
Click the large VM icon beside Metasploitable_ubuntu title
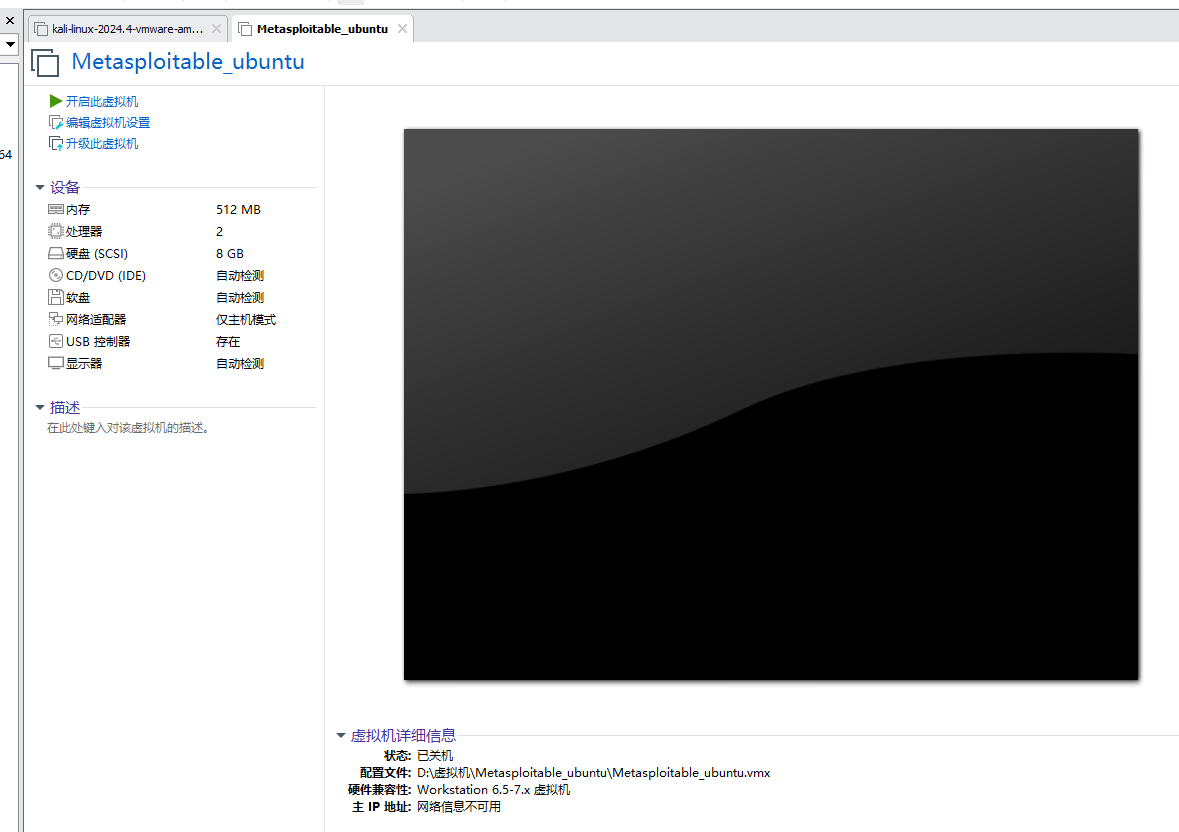pyautogui.click(x=45, y=62)
